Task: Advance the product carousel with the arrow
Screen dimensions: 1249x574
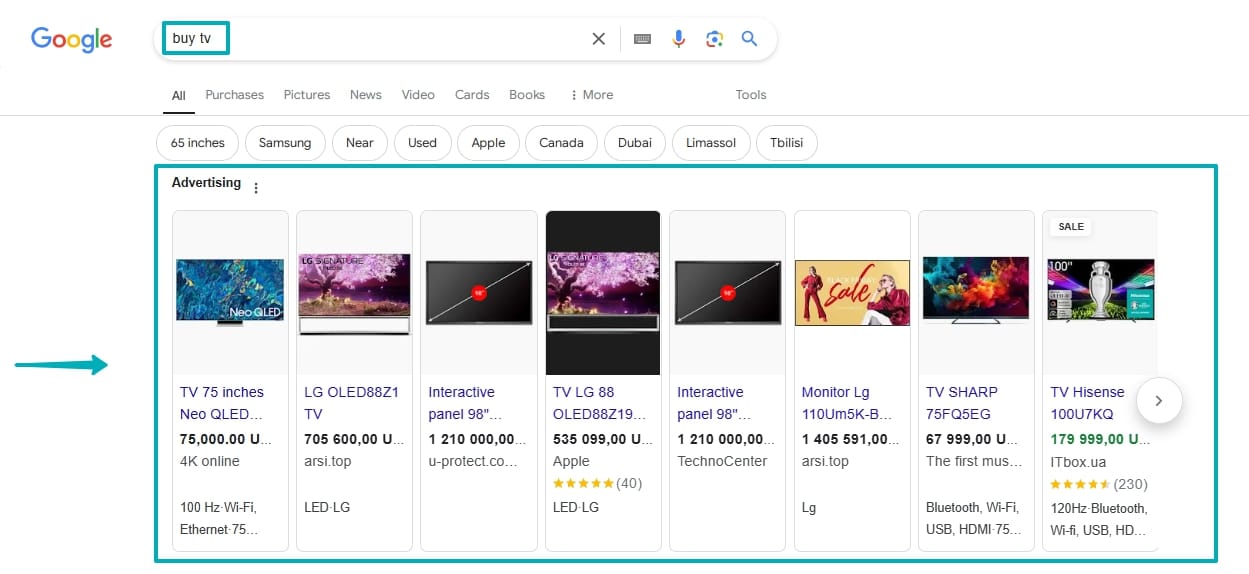Action: (x=1159, y=401)
